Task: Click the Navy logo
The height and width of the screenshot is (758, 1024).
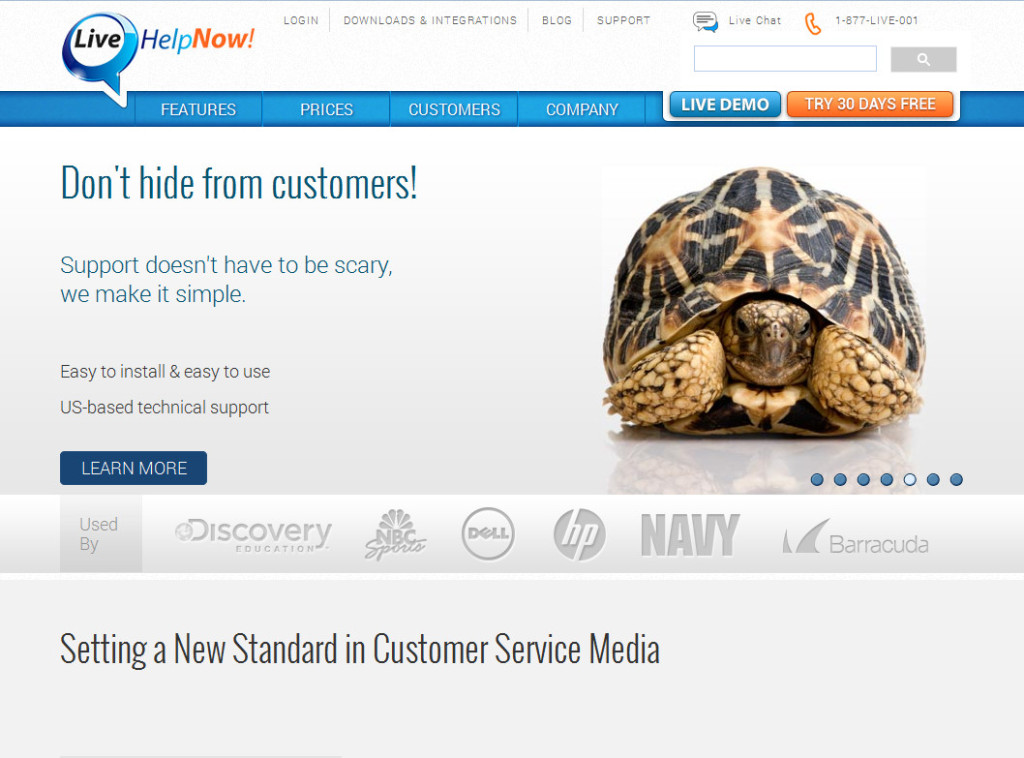Action: pos(690,535)
